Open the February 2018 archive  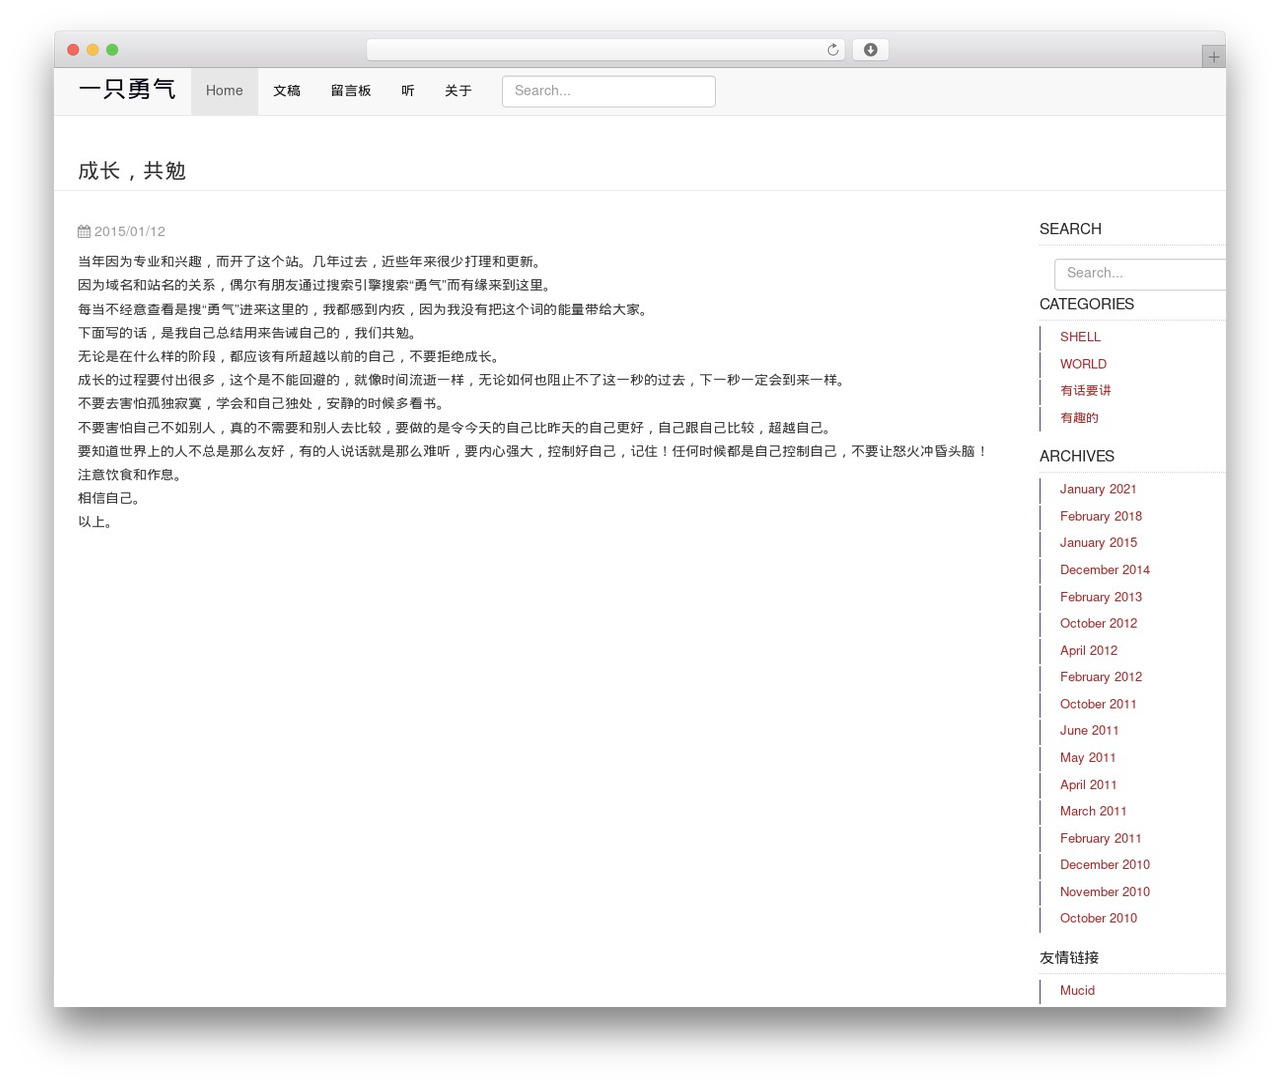click(x=1101, y=516)
